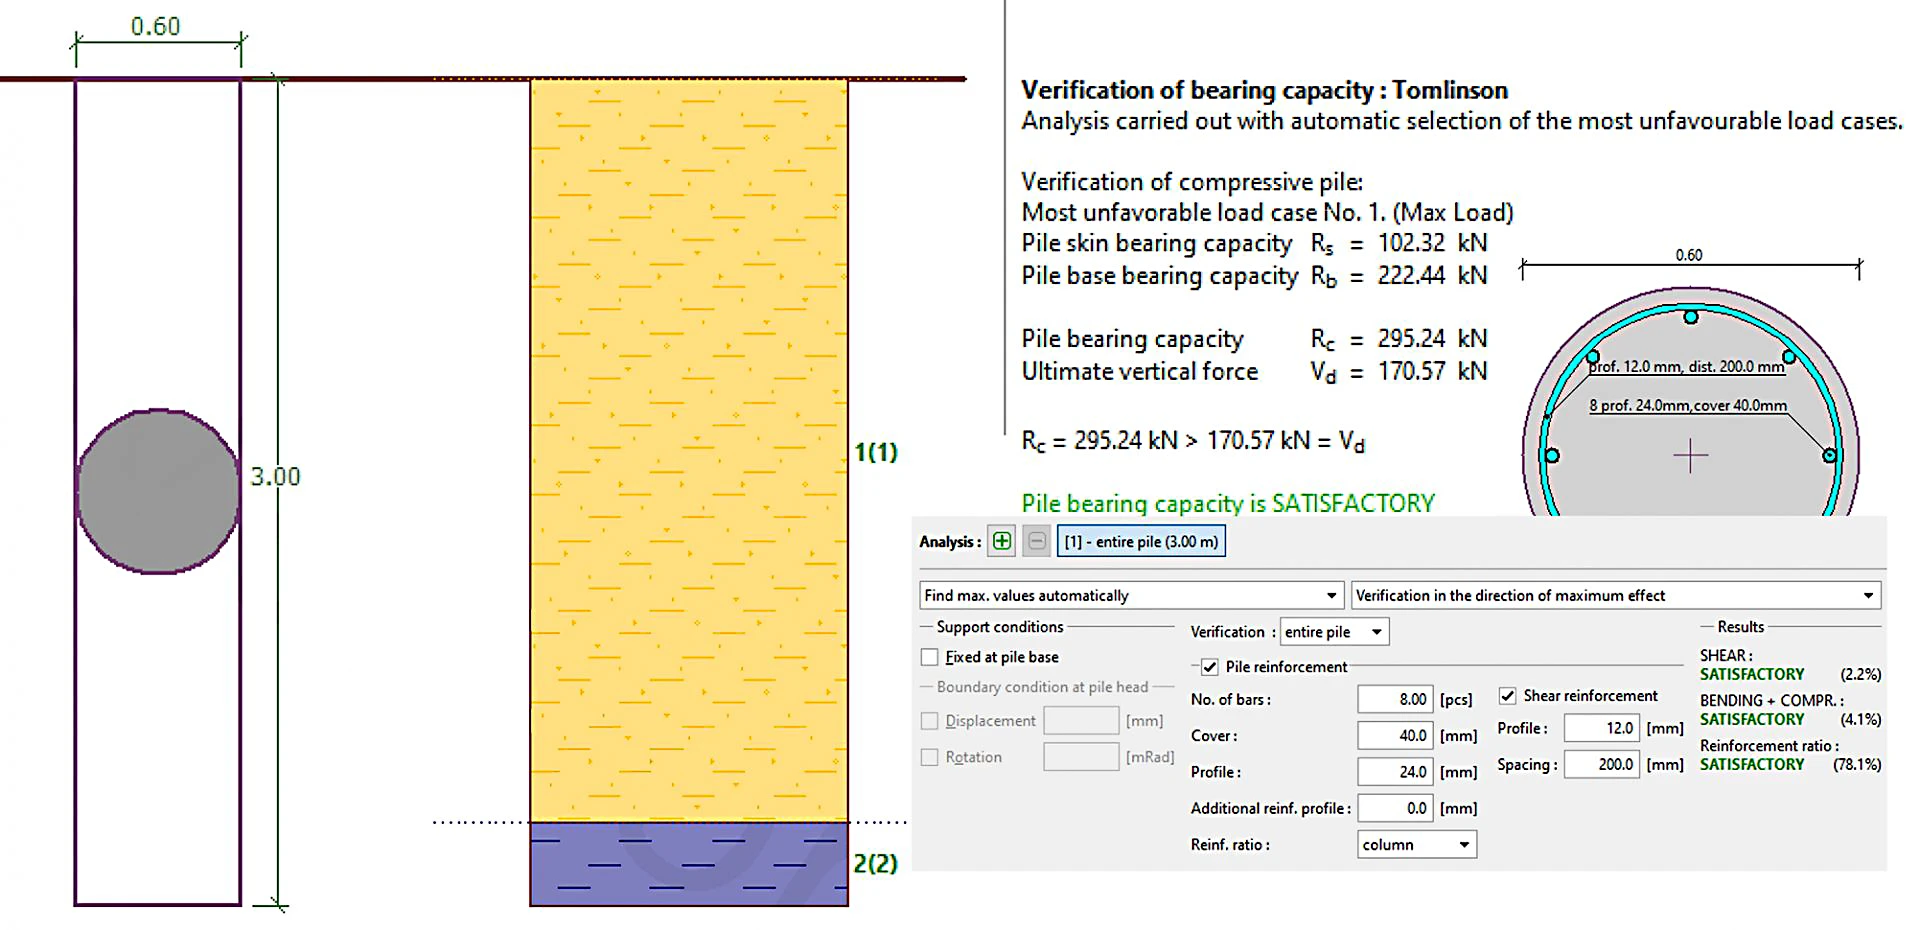
Task: Click the Cover value input field
Action: coord(1394,735)
